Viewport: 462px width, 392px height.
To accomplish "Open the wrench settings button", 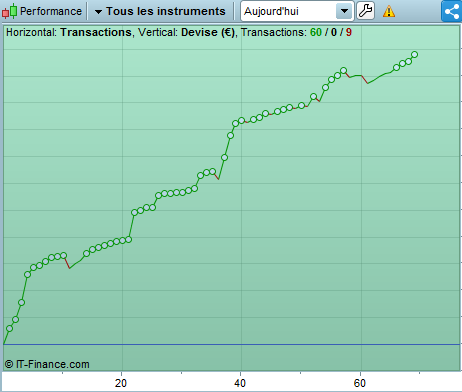I will (366, 11).
